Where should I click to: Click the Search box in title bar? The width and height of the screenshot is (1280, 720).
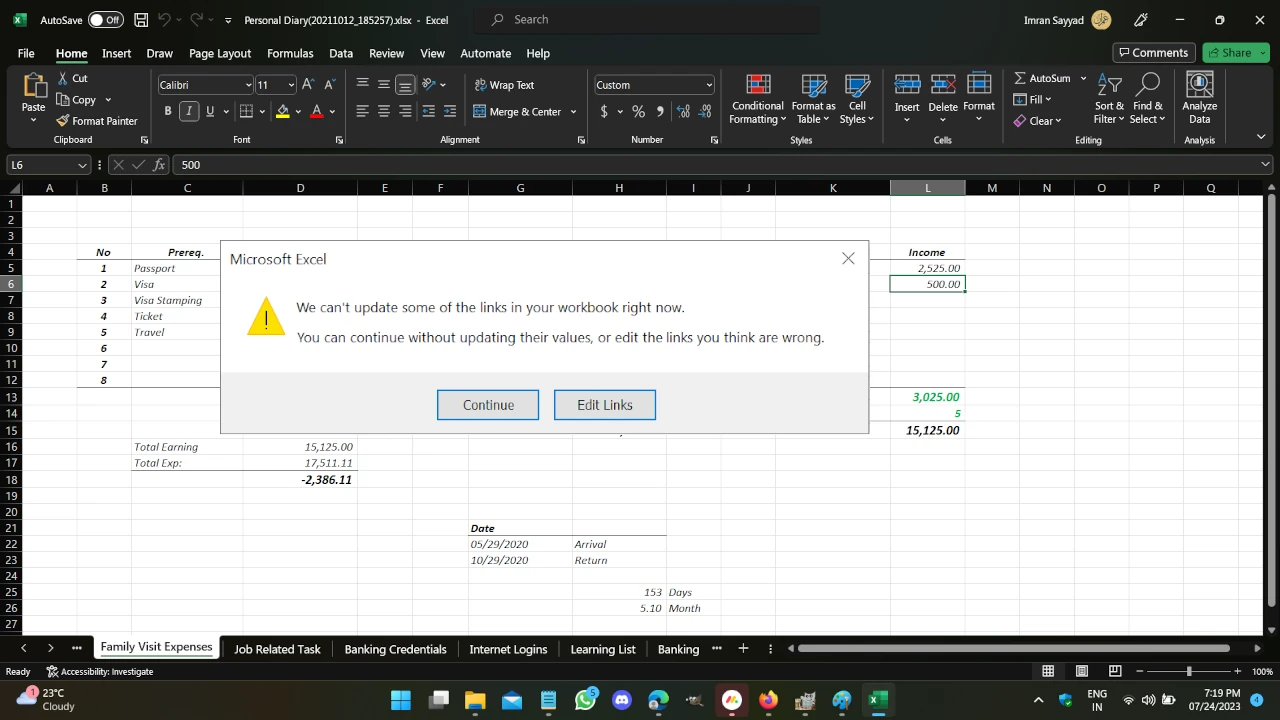(648, 20)
